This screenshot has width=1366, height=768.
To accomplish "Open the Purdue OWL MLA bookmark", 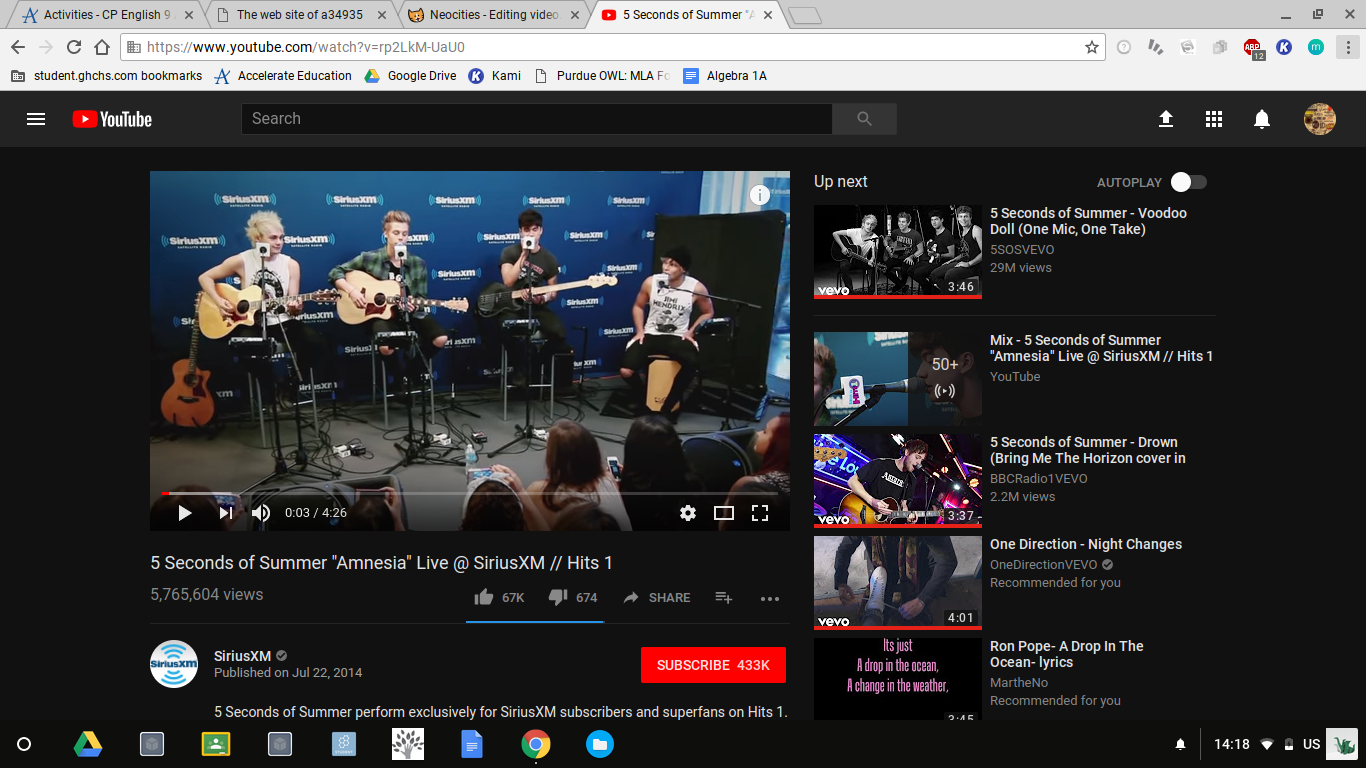I will (x=603, y=76).
